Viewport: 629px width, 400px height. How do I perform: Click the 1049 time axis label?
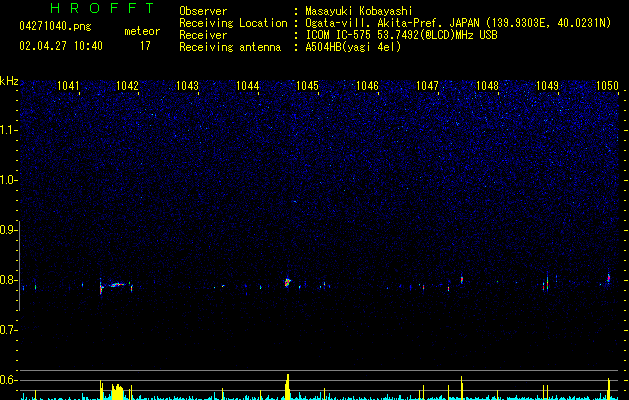point(547,85)
